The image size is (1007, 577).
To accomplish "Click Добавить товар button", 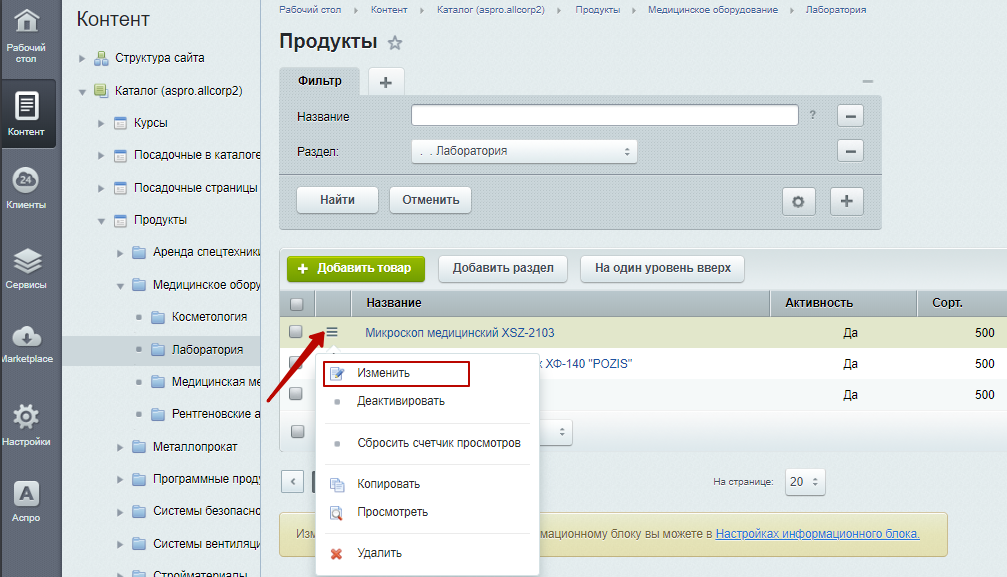I will click(356, 268).
